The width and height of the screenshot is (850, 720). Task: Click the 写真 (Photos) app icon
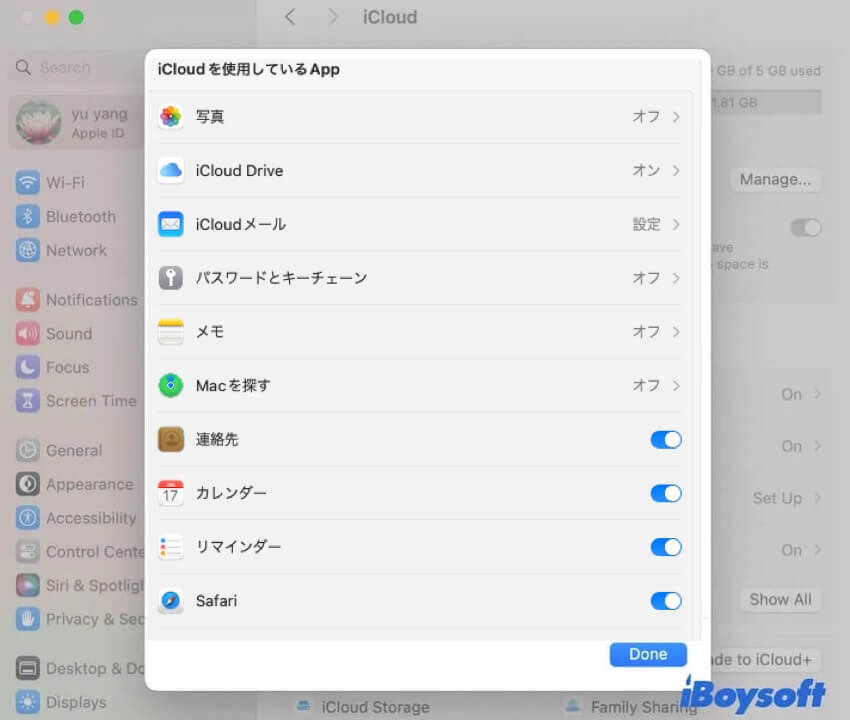(x=171, y=117)
